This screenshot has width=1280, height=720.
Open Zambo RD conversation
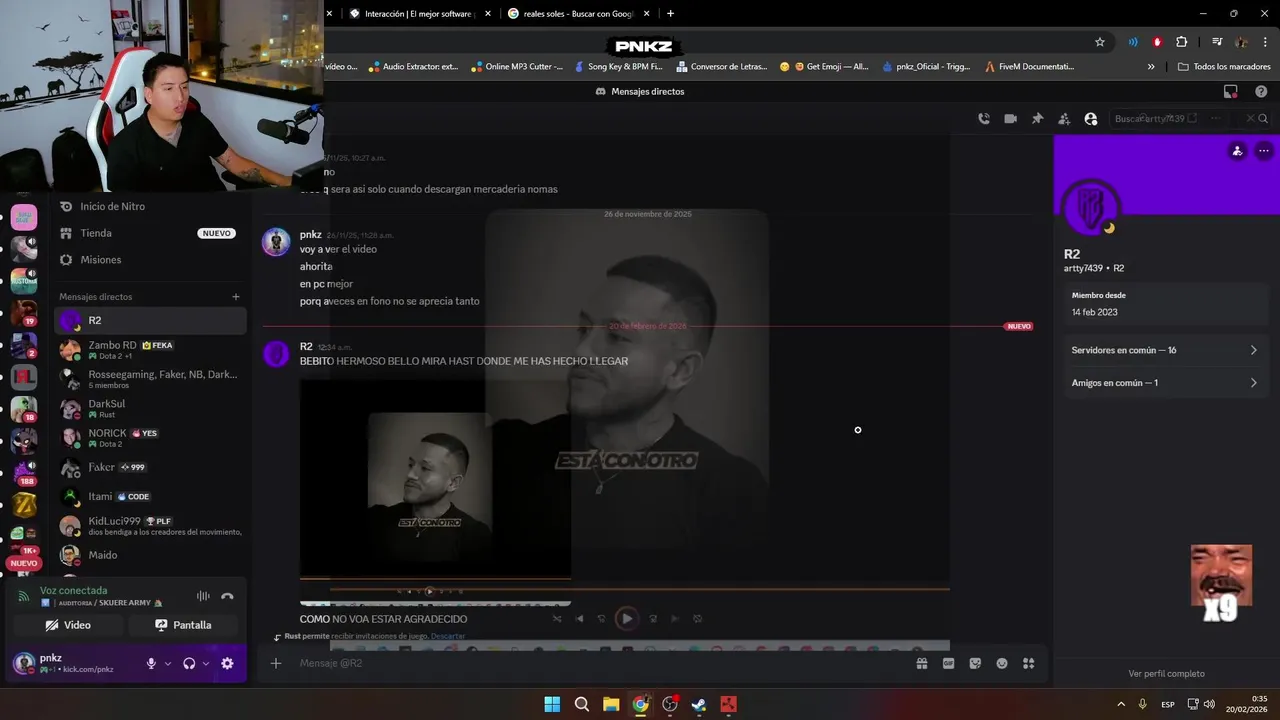[x=150, y=350]
